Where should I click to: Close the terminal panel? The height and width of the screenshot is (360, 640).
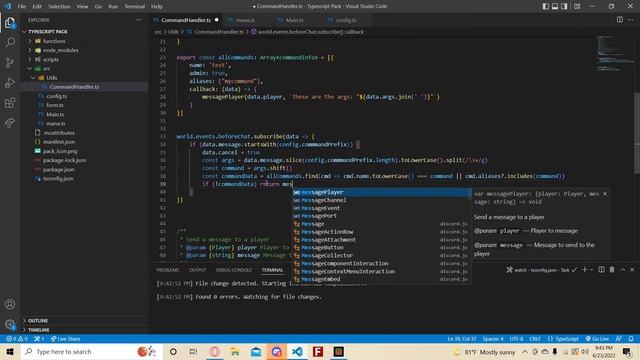point(632,269)
